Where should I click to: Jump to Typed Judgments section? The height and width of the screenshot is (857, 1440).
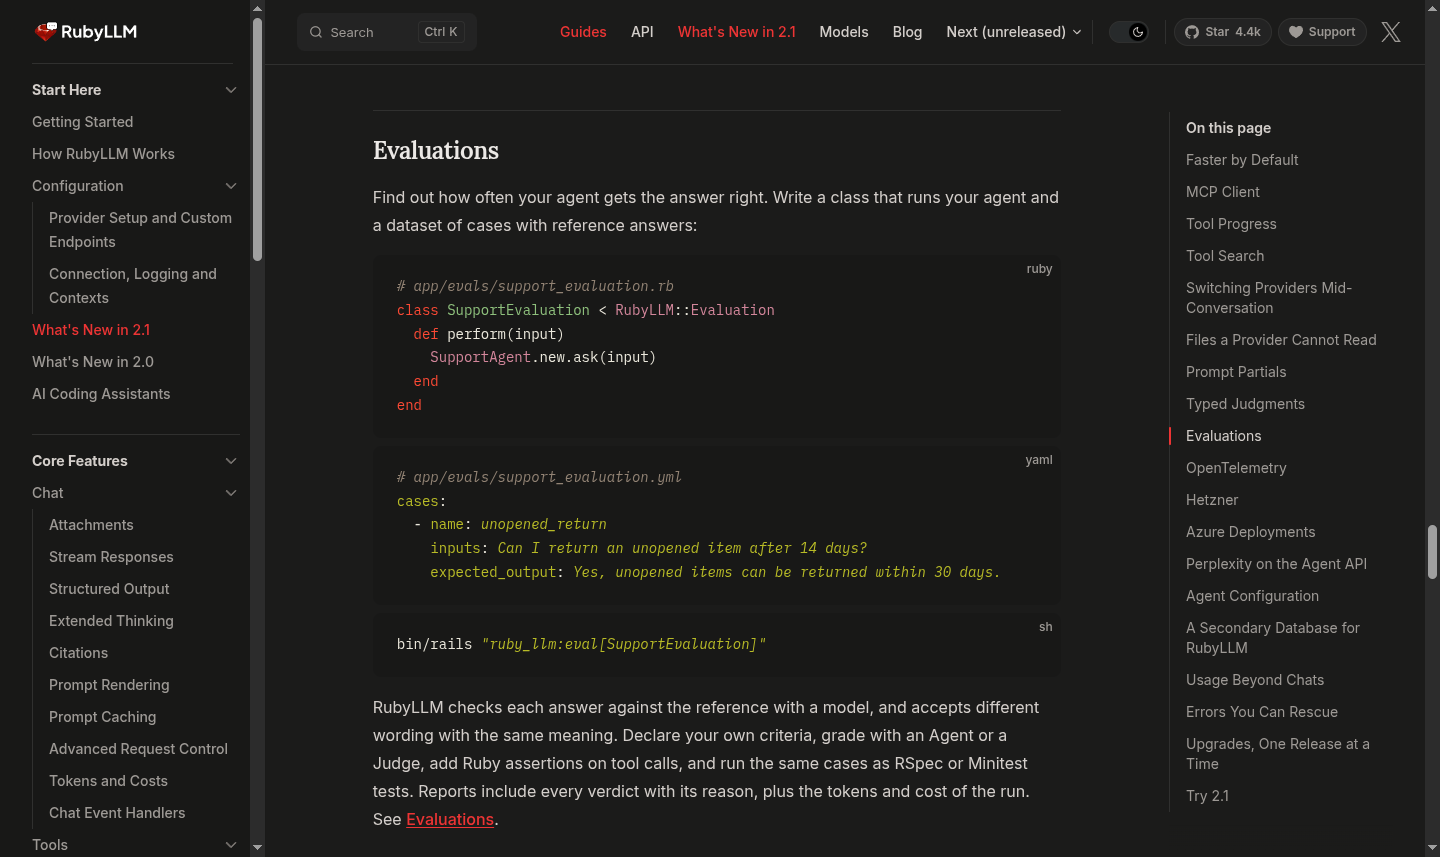point(1245,404)
